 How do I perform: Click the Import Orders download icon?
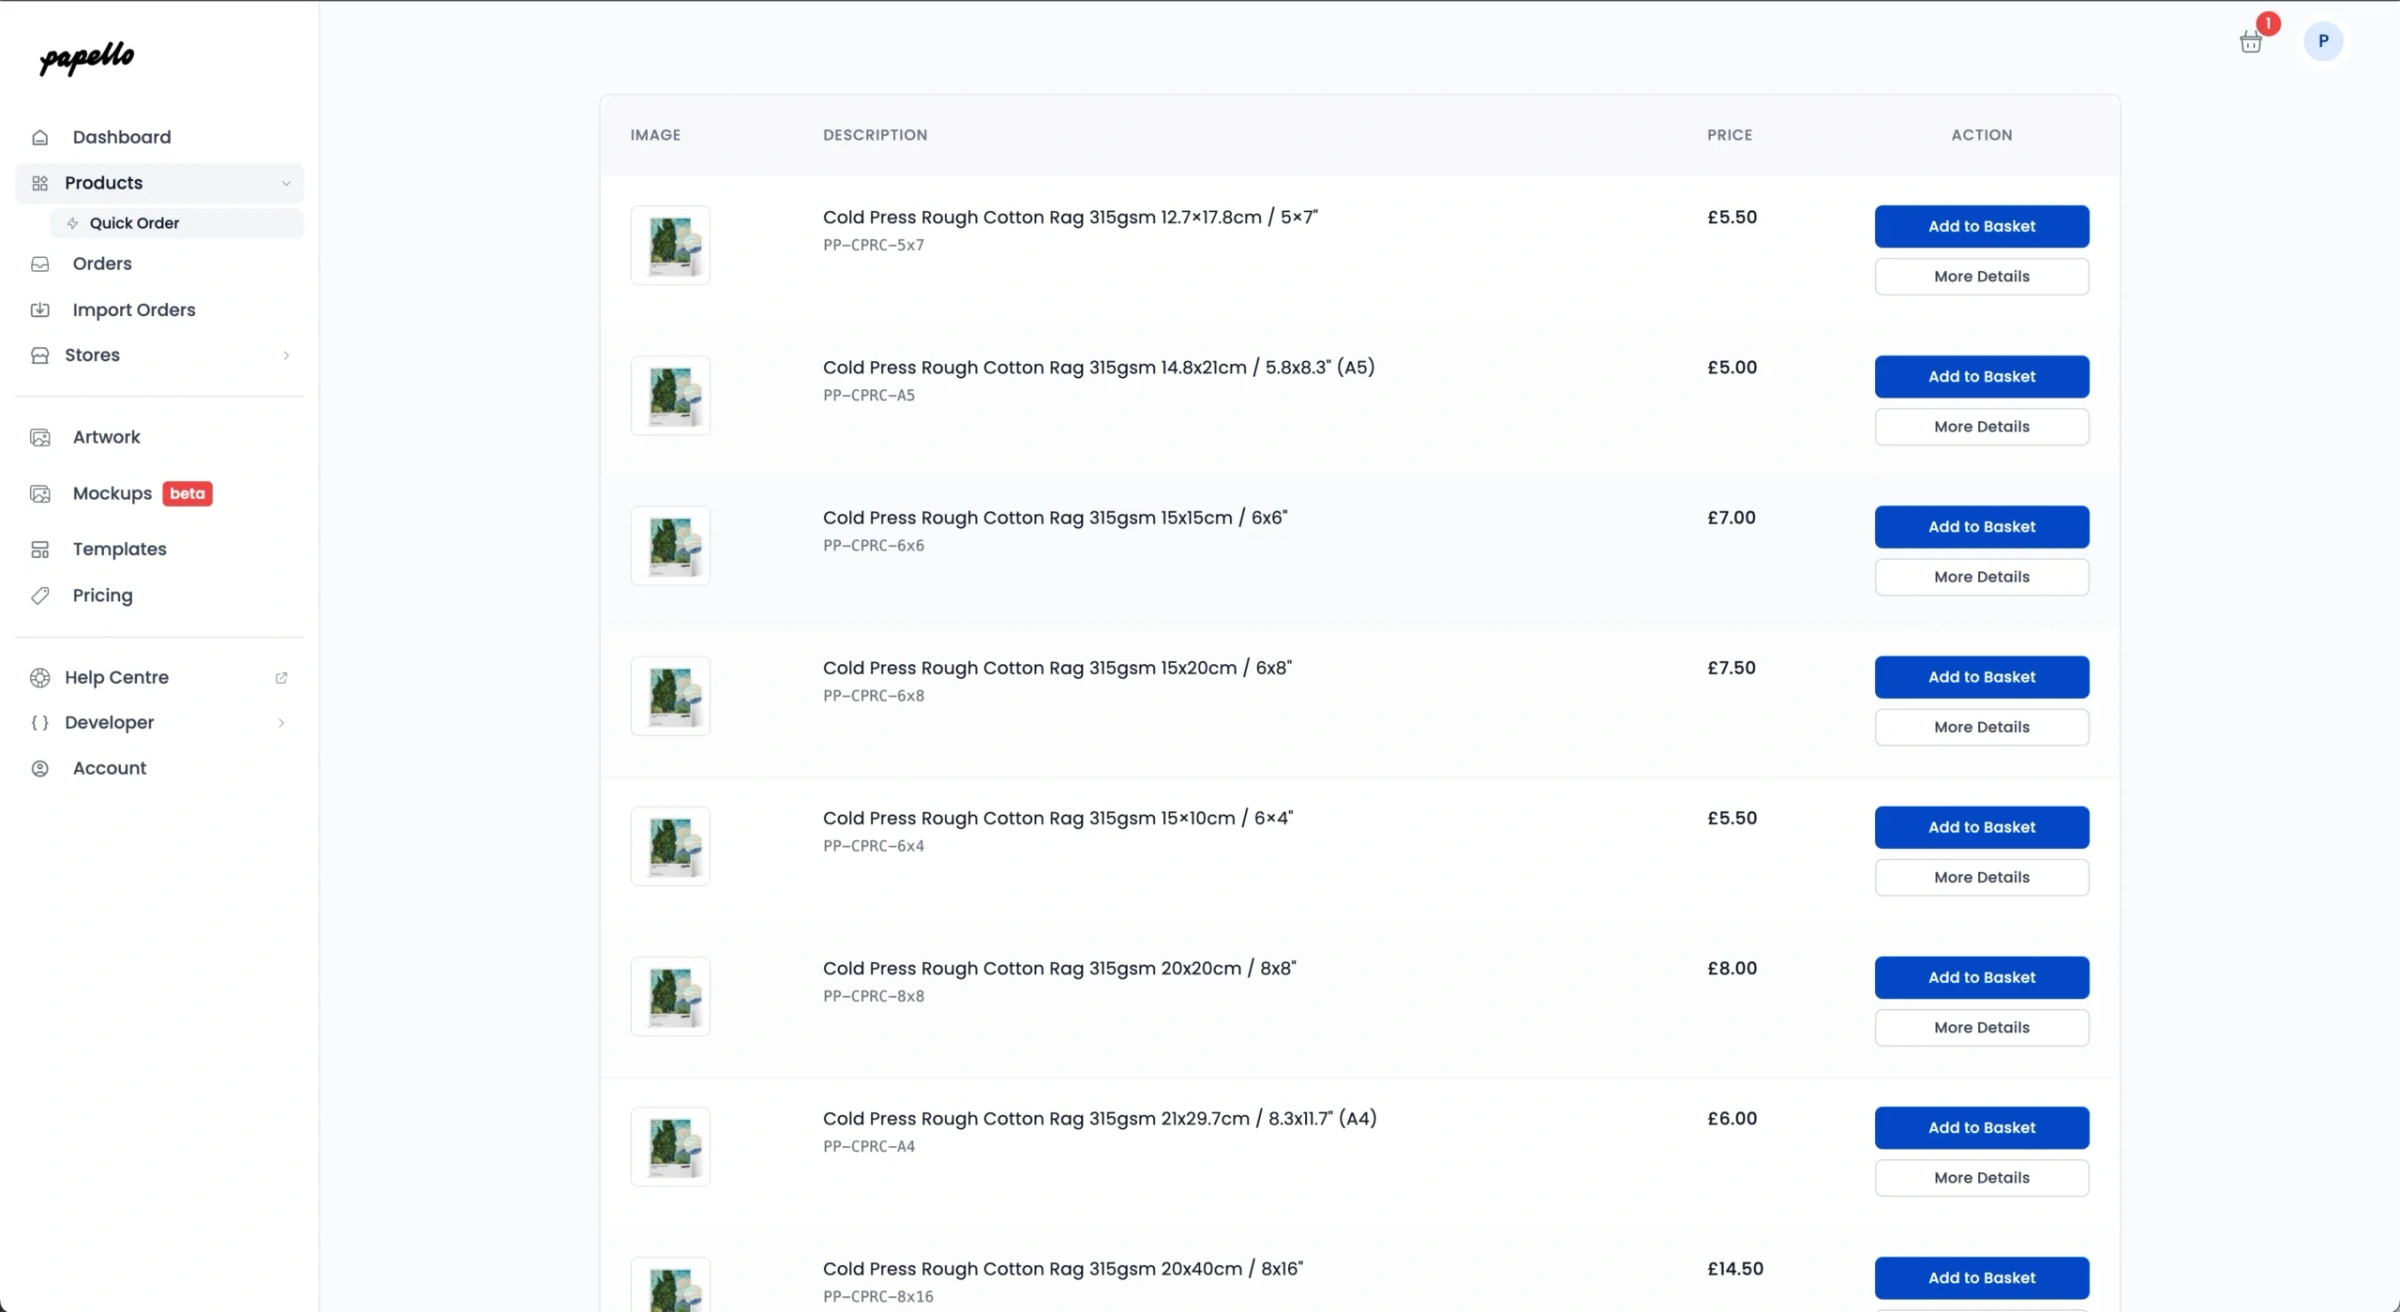point(40,310)
